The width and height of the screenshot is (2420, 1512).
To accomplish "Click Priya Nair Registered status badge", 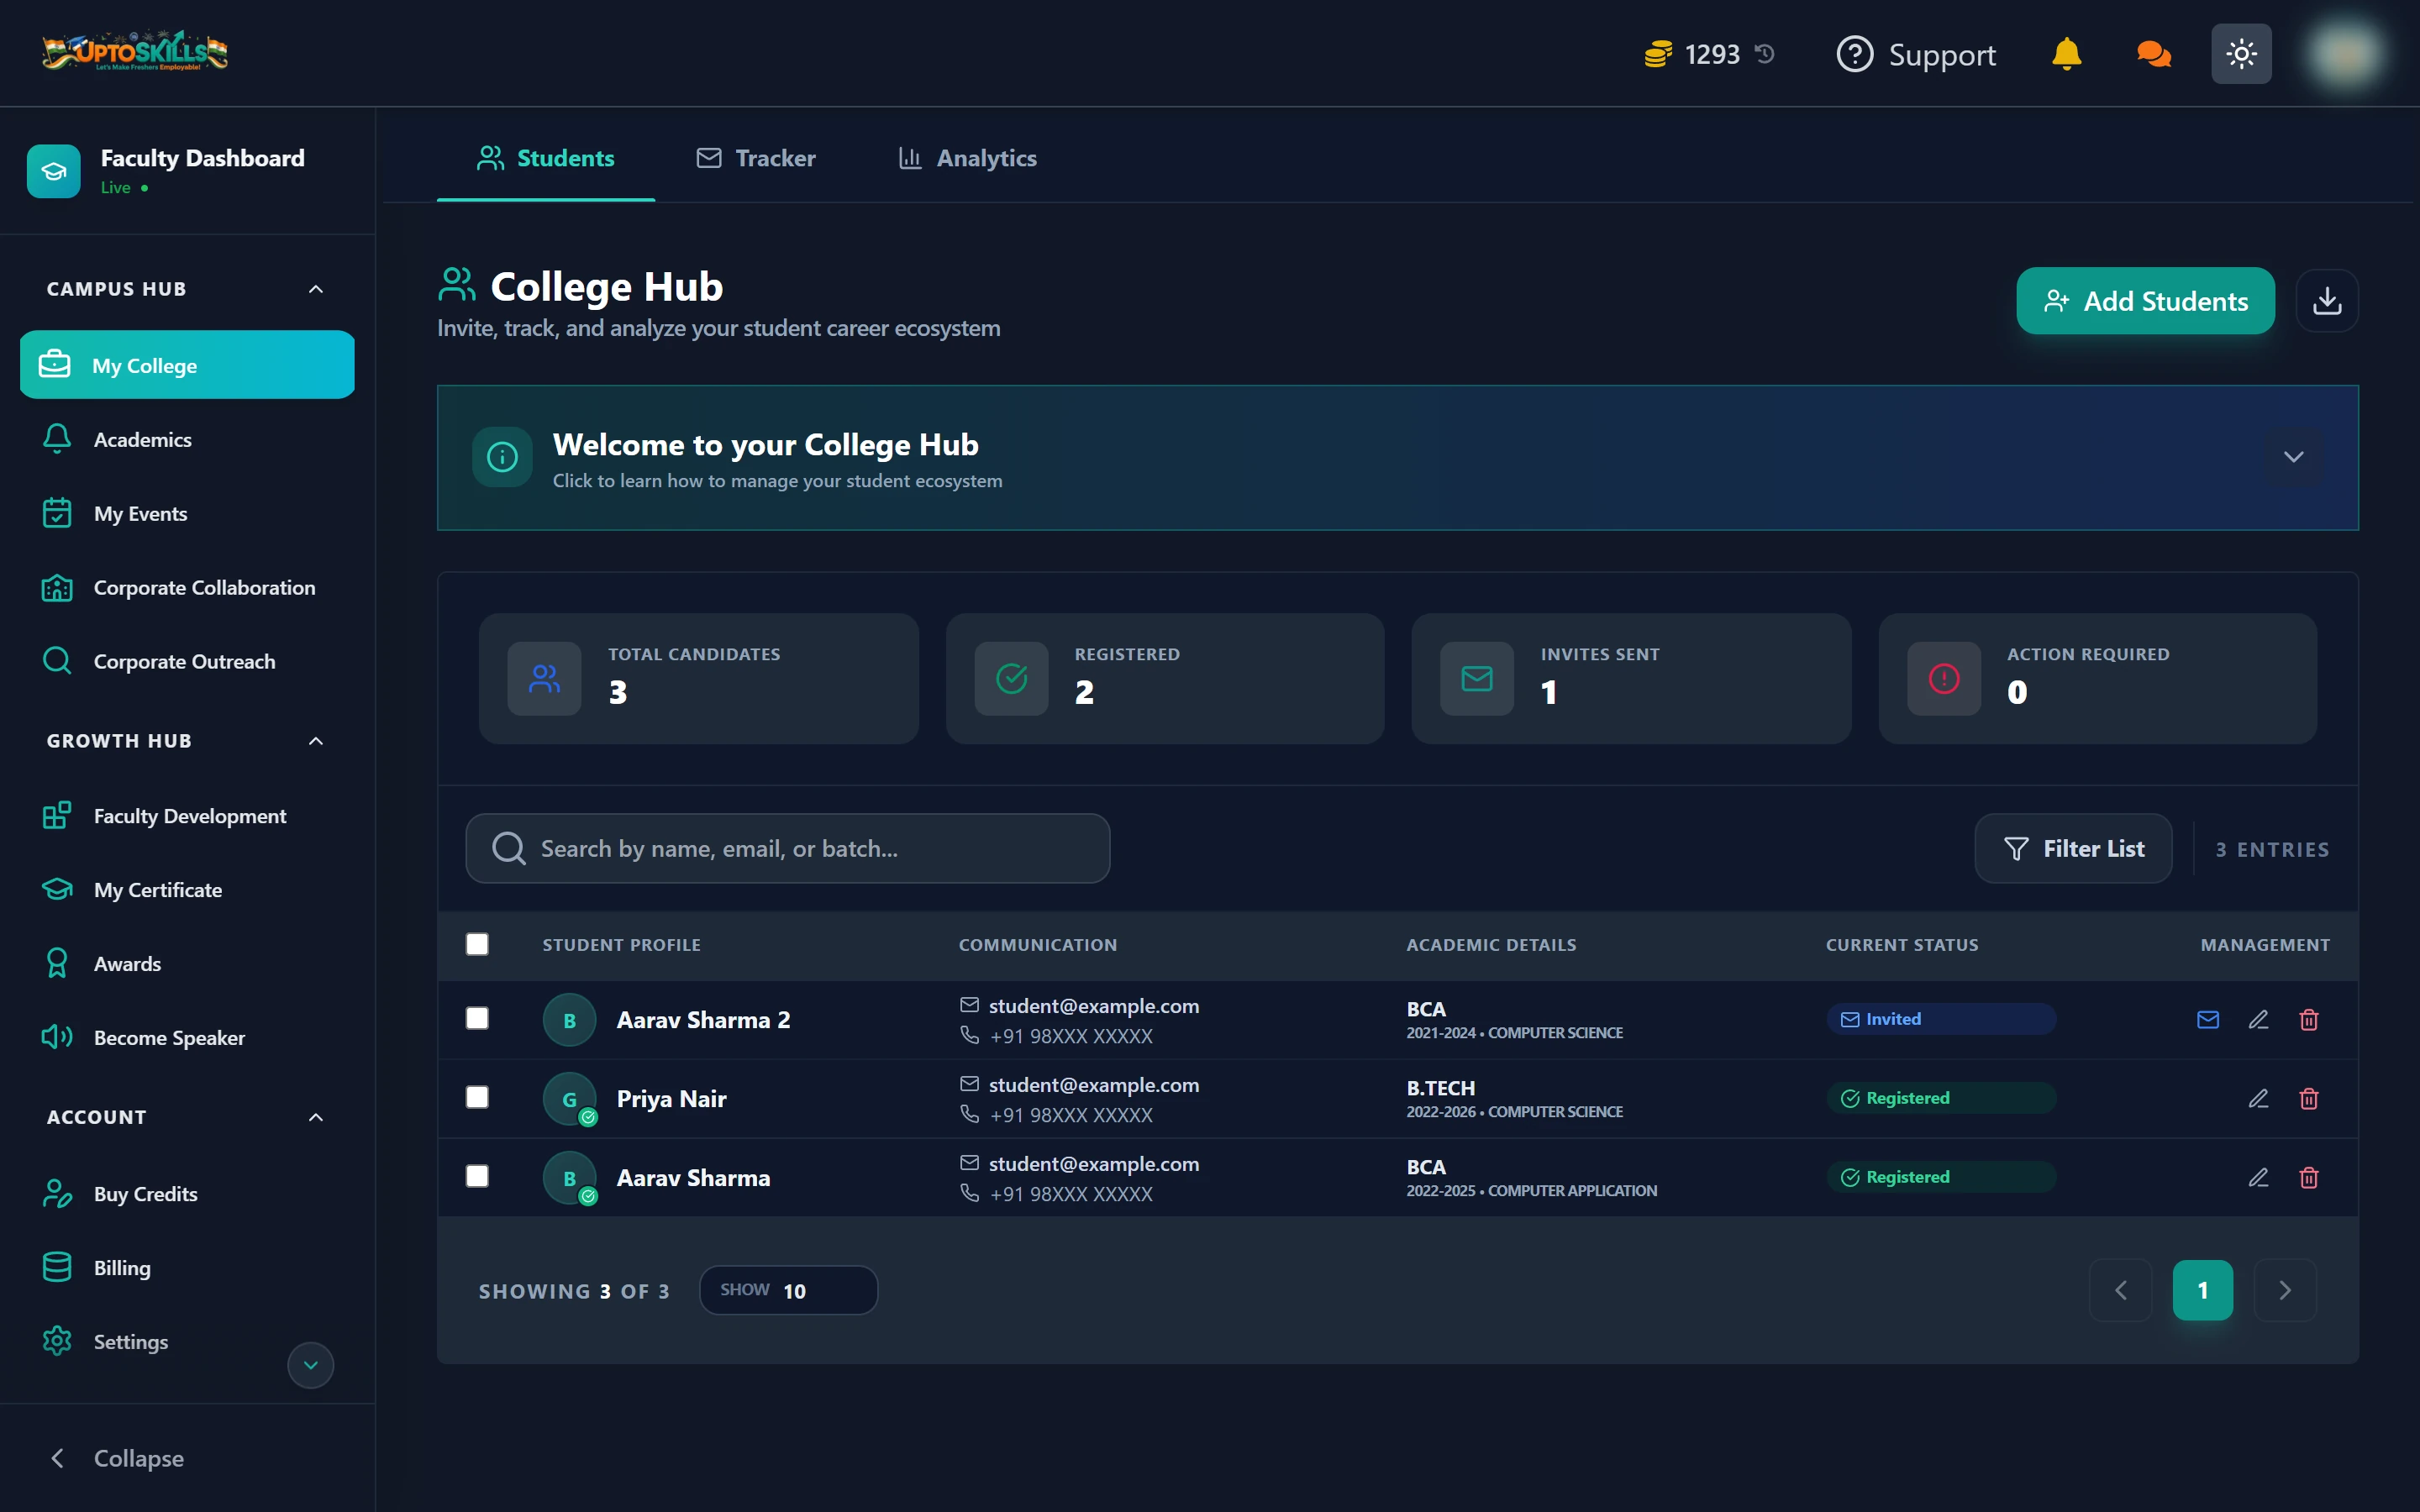I will click(1941, 1098).
